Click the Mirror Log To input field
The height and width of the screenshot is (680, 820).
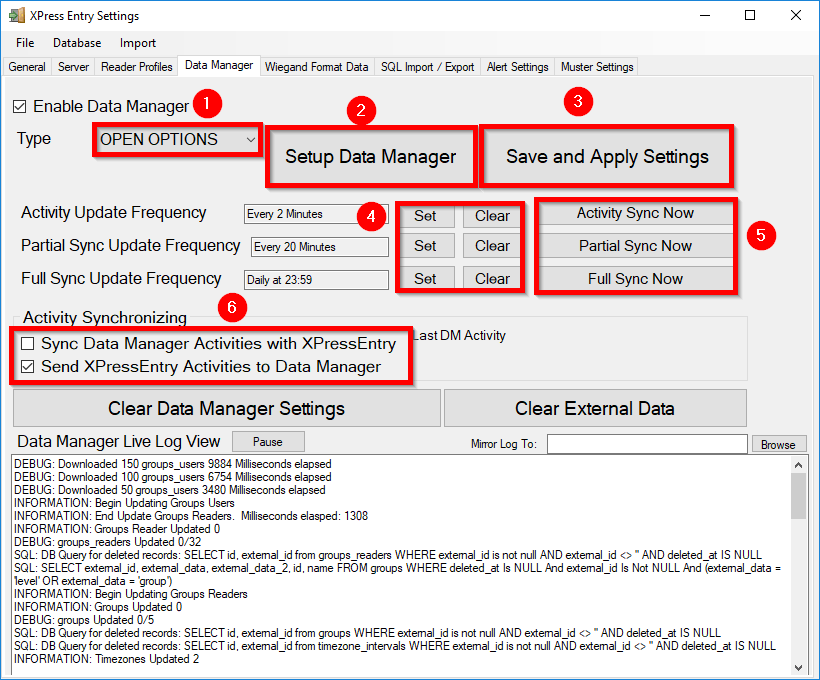point(647,444)
